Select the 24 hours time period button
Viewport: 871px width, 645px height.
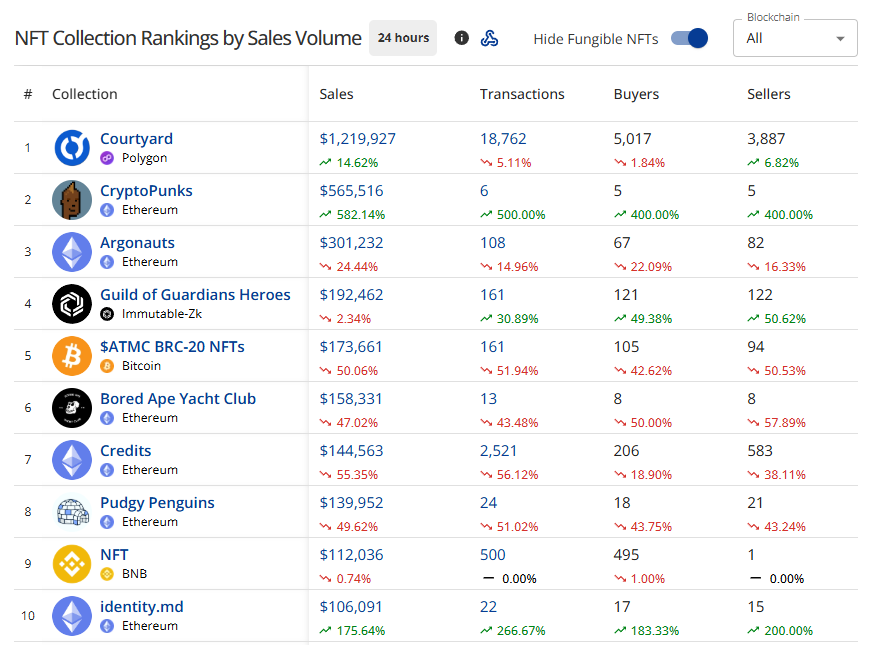(x=403, y=38)
